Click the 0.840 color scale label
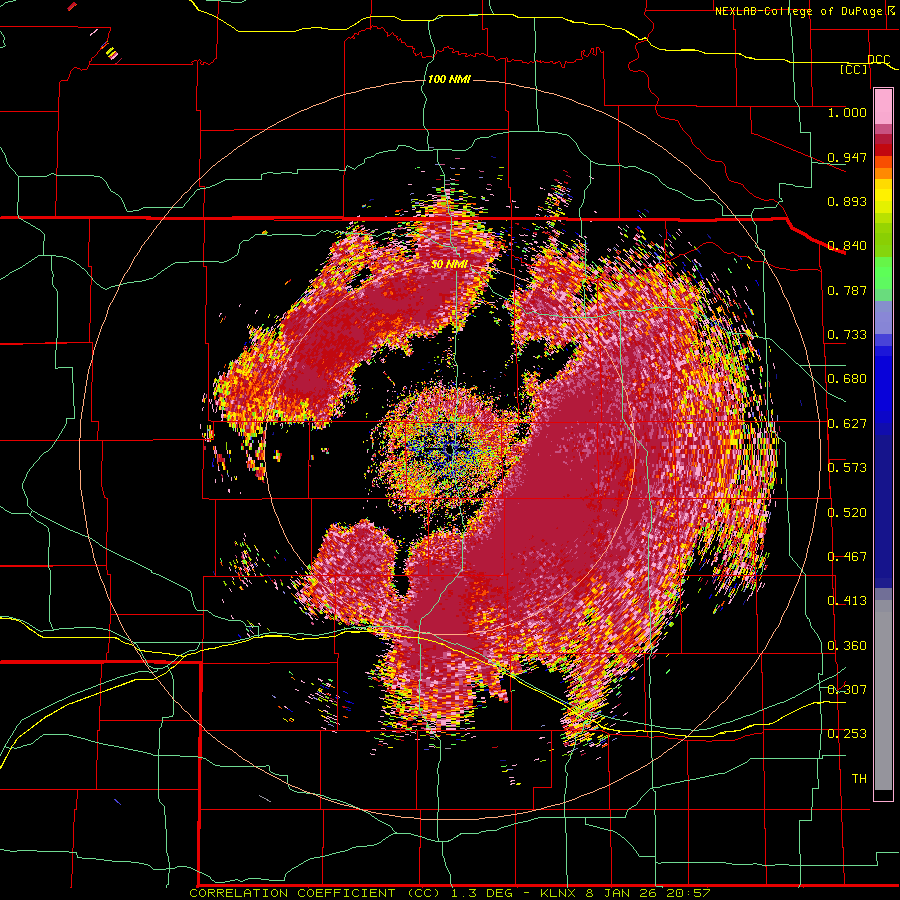Viewport: 900px width, 900px height. tap(847, 246)
